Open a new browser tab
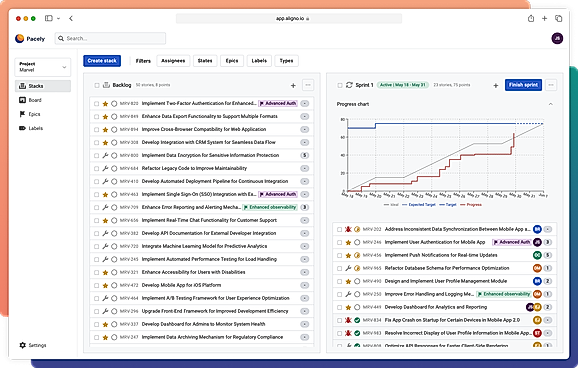The image size is (578, 368). (544, 18)
